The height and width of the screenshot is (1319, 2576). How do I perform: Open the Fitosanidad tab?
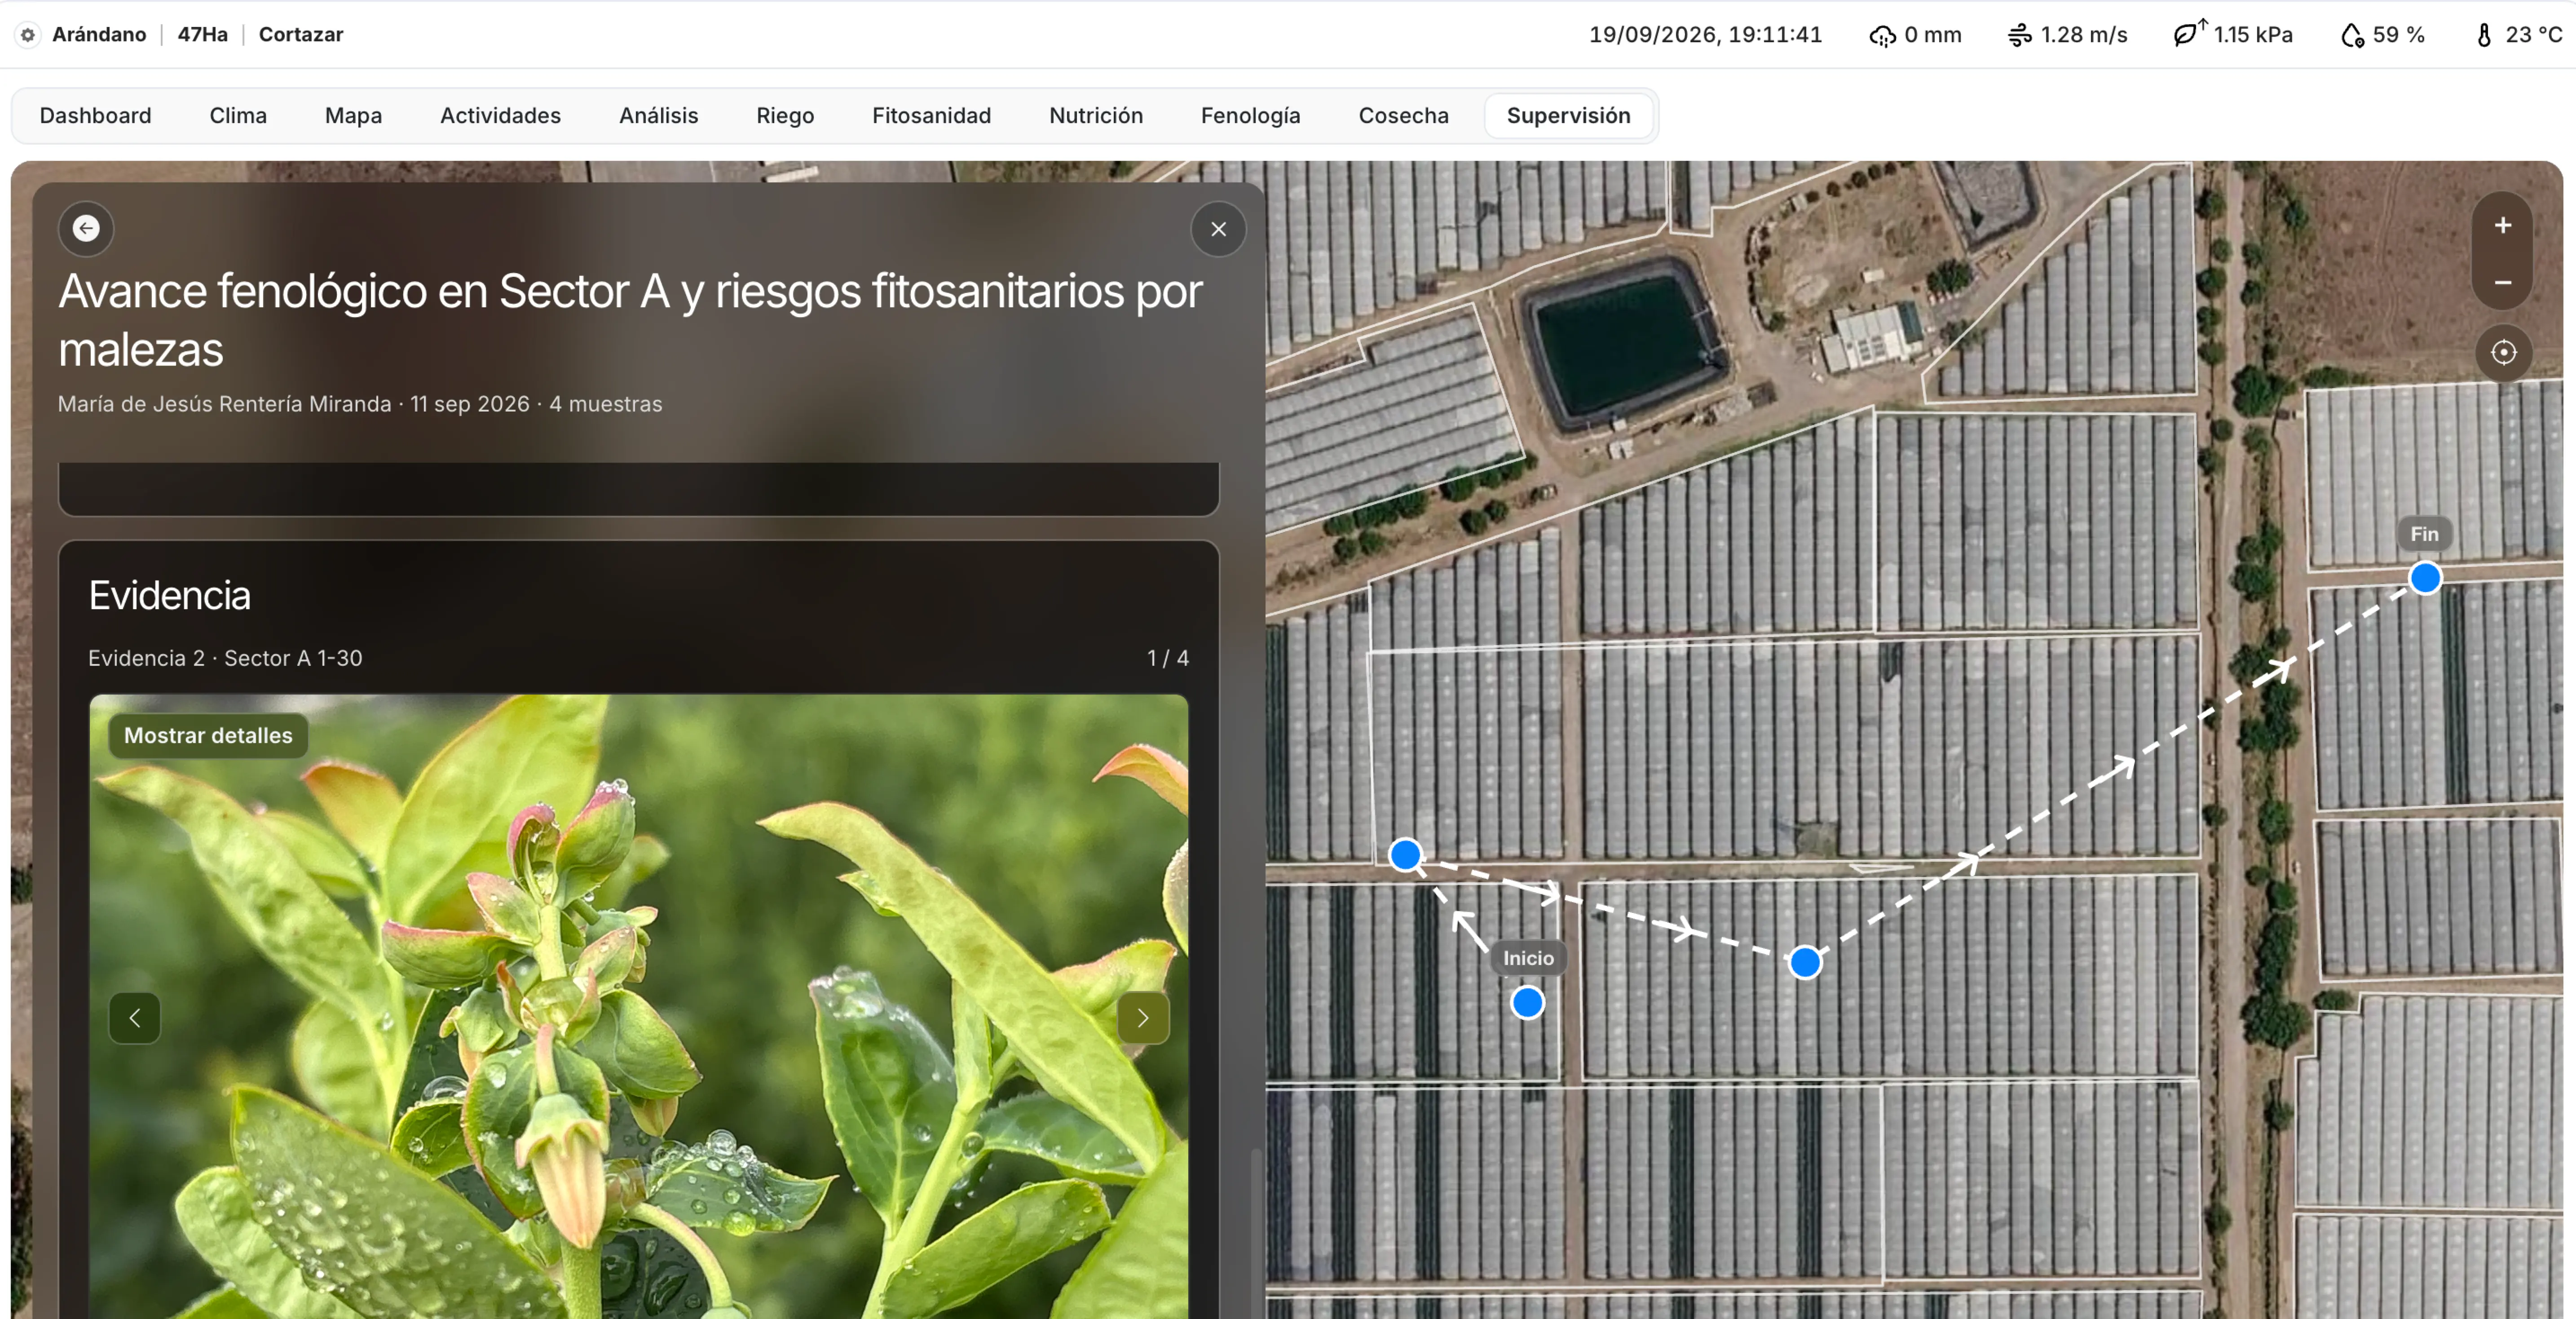click(x=931, y=116)
